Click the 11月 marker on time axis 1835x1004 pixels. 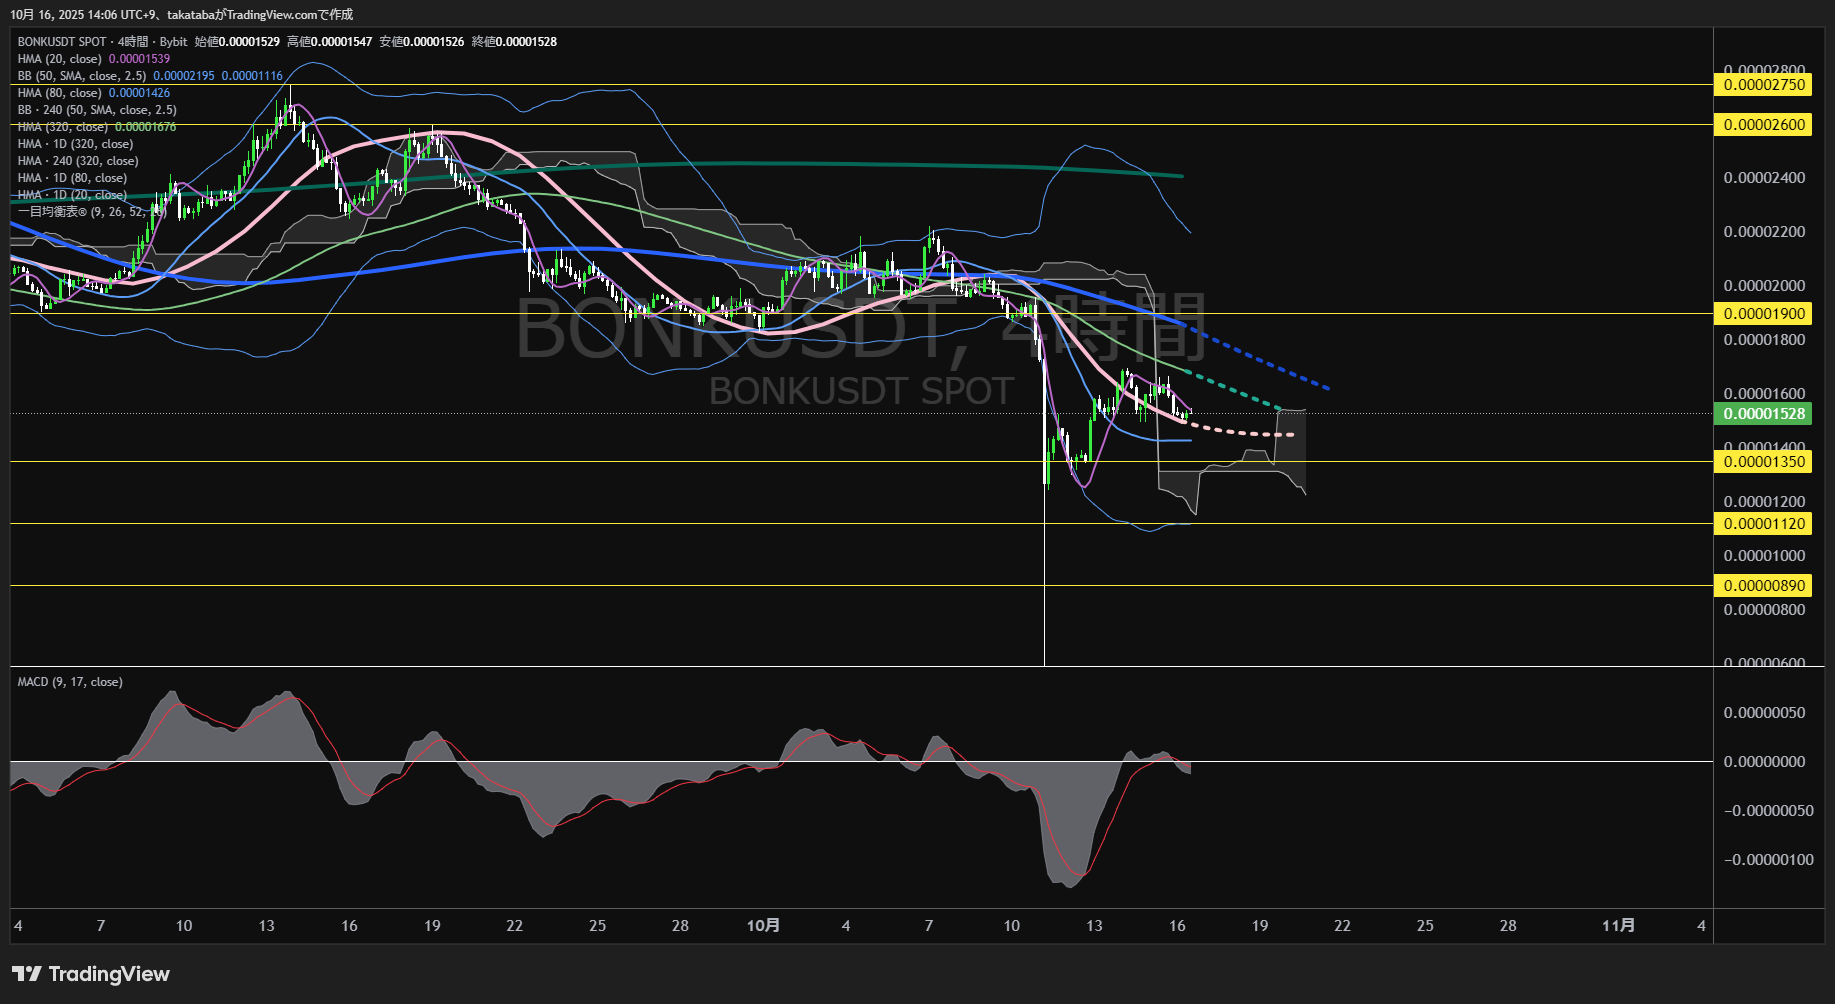(1618, 926)
